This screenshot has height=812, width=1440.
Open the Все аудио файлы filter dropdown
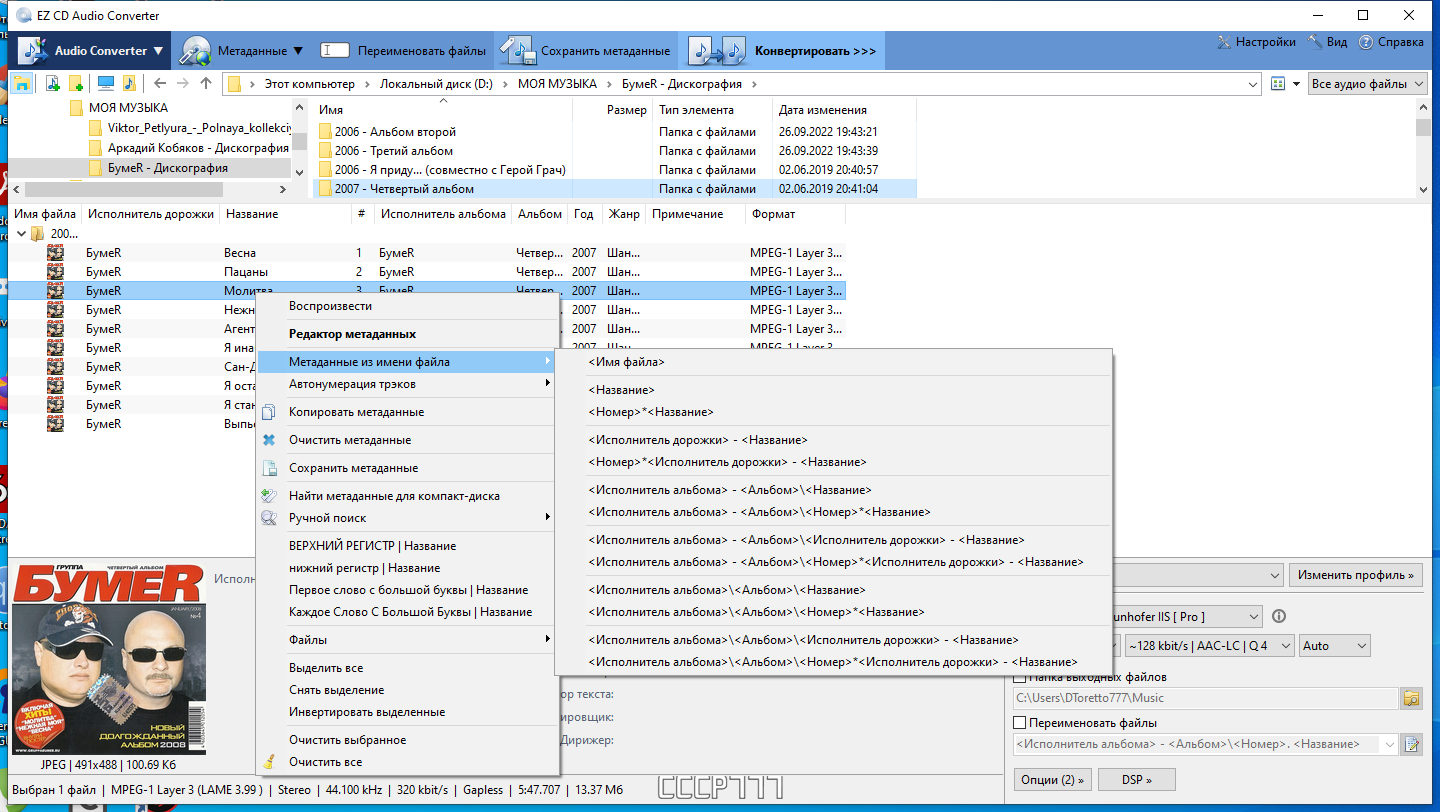pyautogui.click(x=1368, y=84)
